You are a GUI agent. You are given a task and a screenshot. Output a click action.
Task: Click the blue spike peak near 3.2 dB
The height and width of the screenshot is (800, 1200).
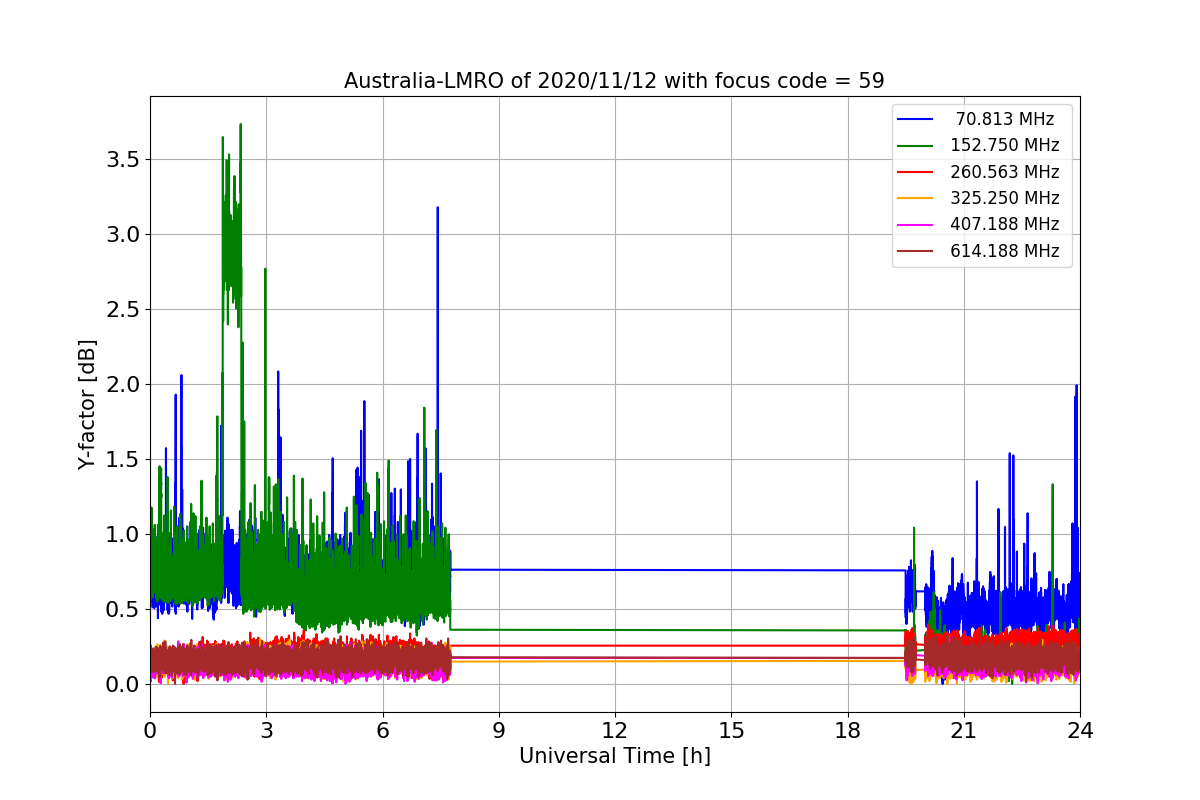tap(437, 208)
